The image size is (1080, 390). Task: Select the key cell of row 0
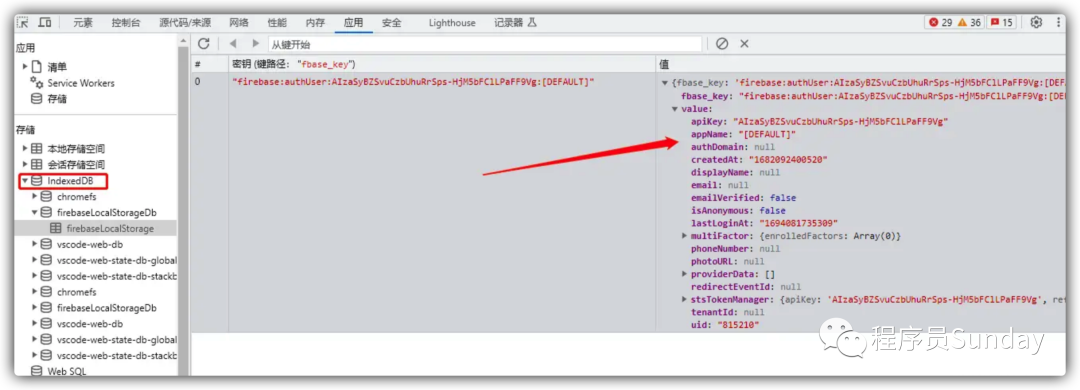click(413, 82)
